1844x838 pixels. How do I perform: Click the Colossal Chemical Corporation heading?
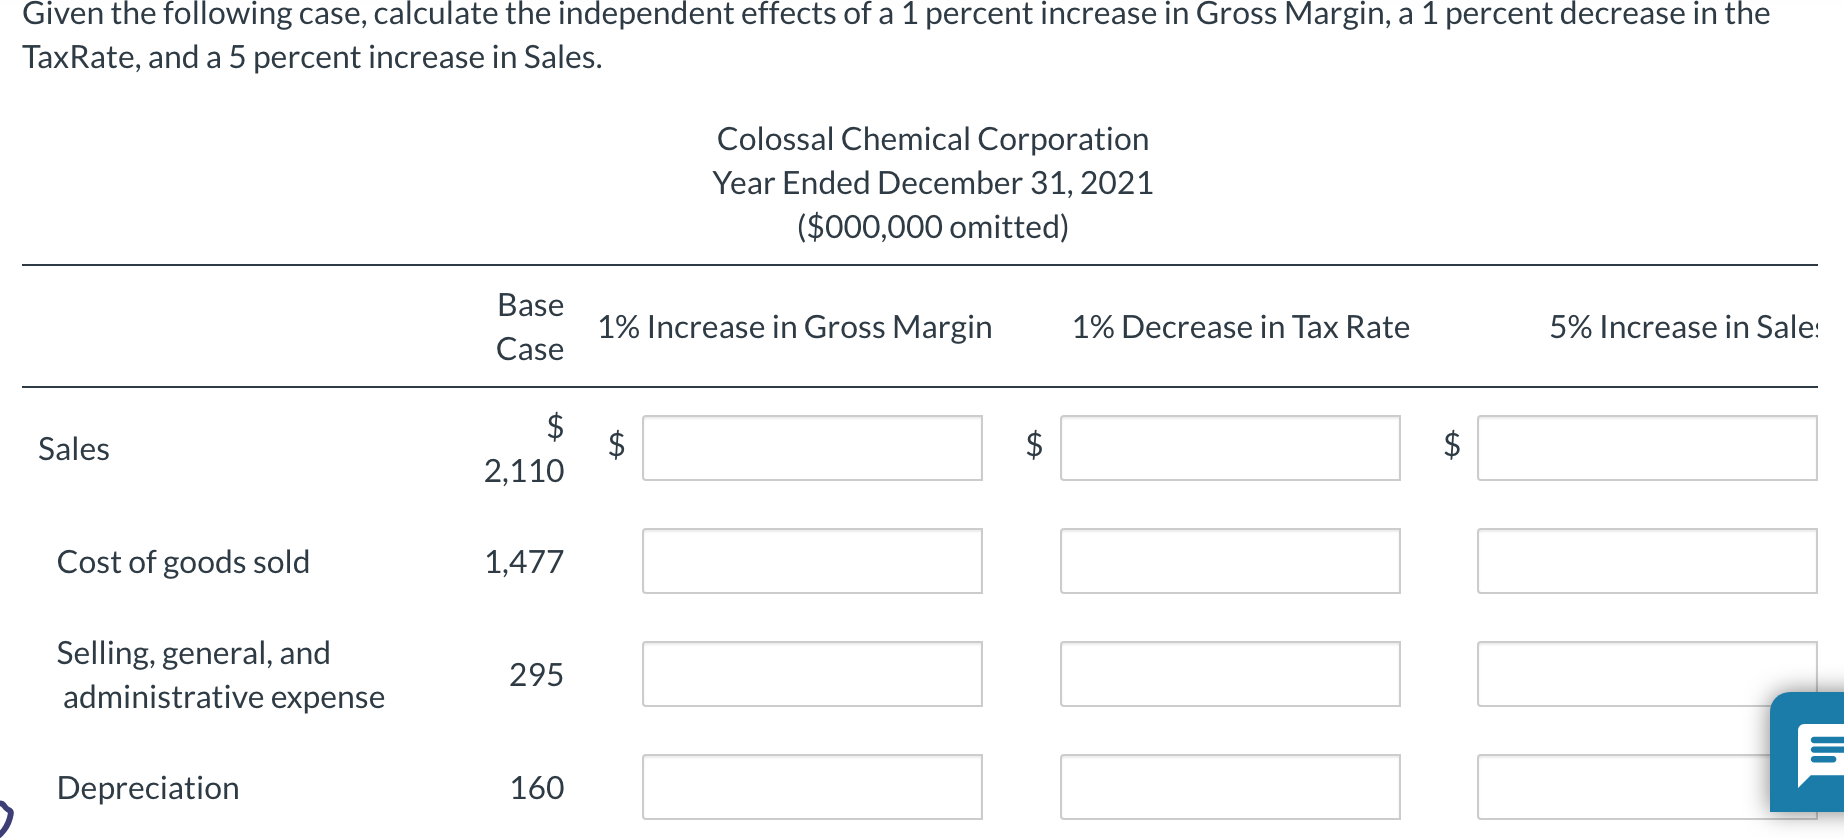click(931, 138)
